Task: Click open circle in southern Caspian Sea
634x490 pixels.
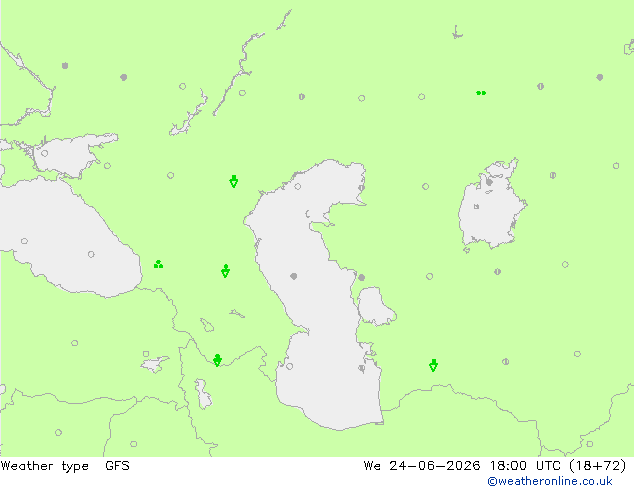Action: [290, 366]
